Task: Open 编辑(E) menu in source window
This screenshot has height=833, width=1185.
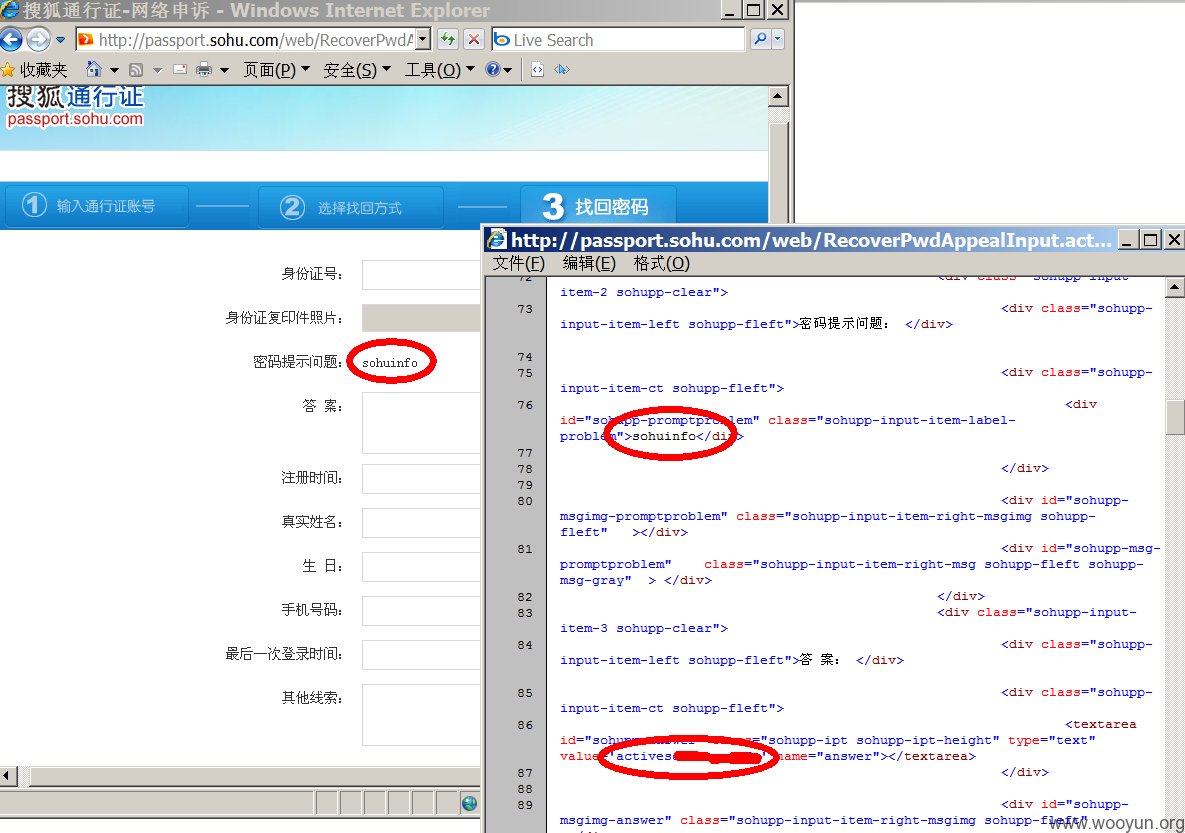Action: pyautogui.click(x=589, y=263)
